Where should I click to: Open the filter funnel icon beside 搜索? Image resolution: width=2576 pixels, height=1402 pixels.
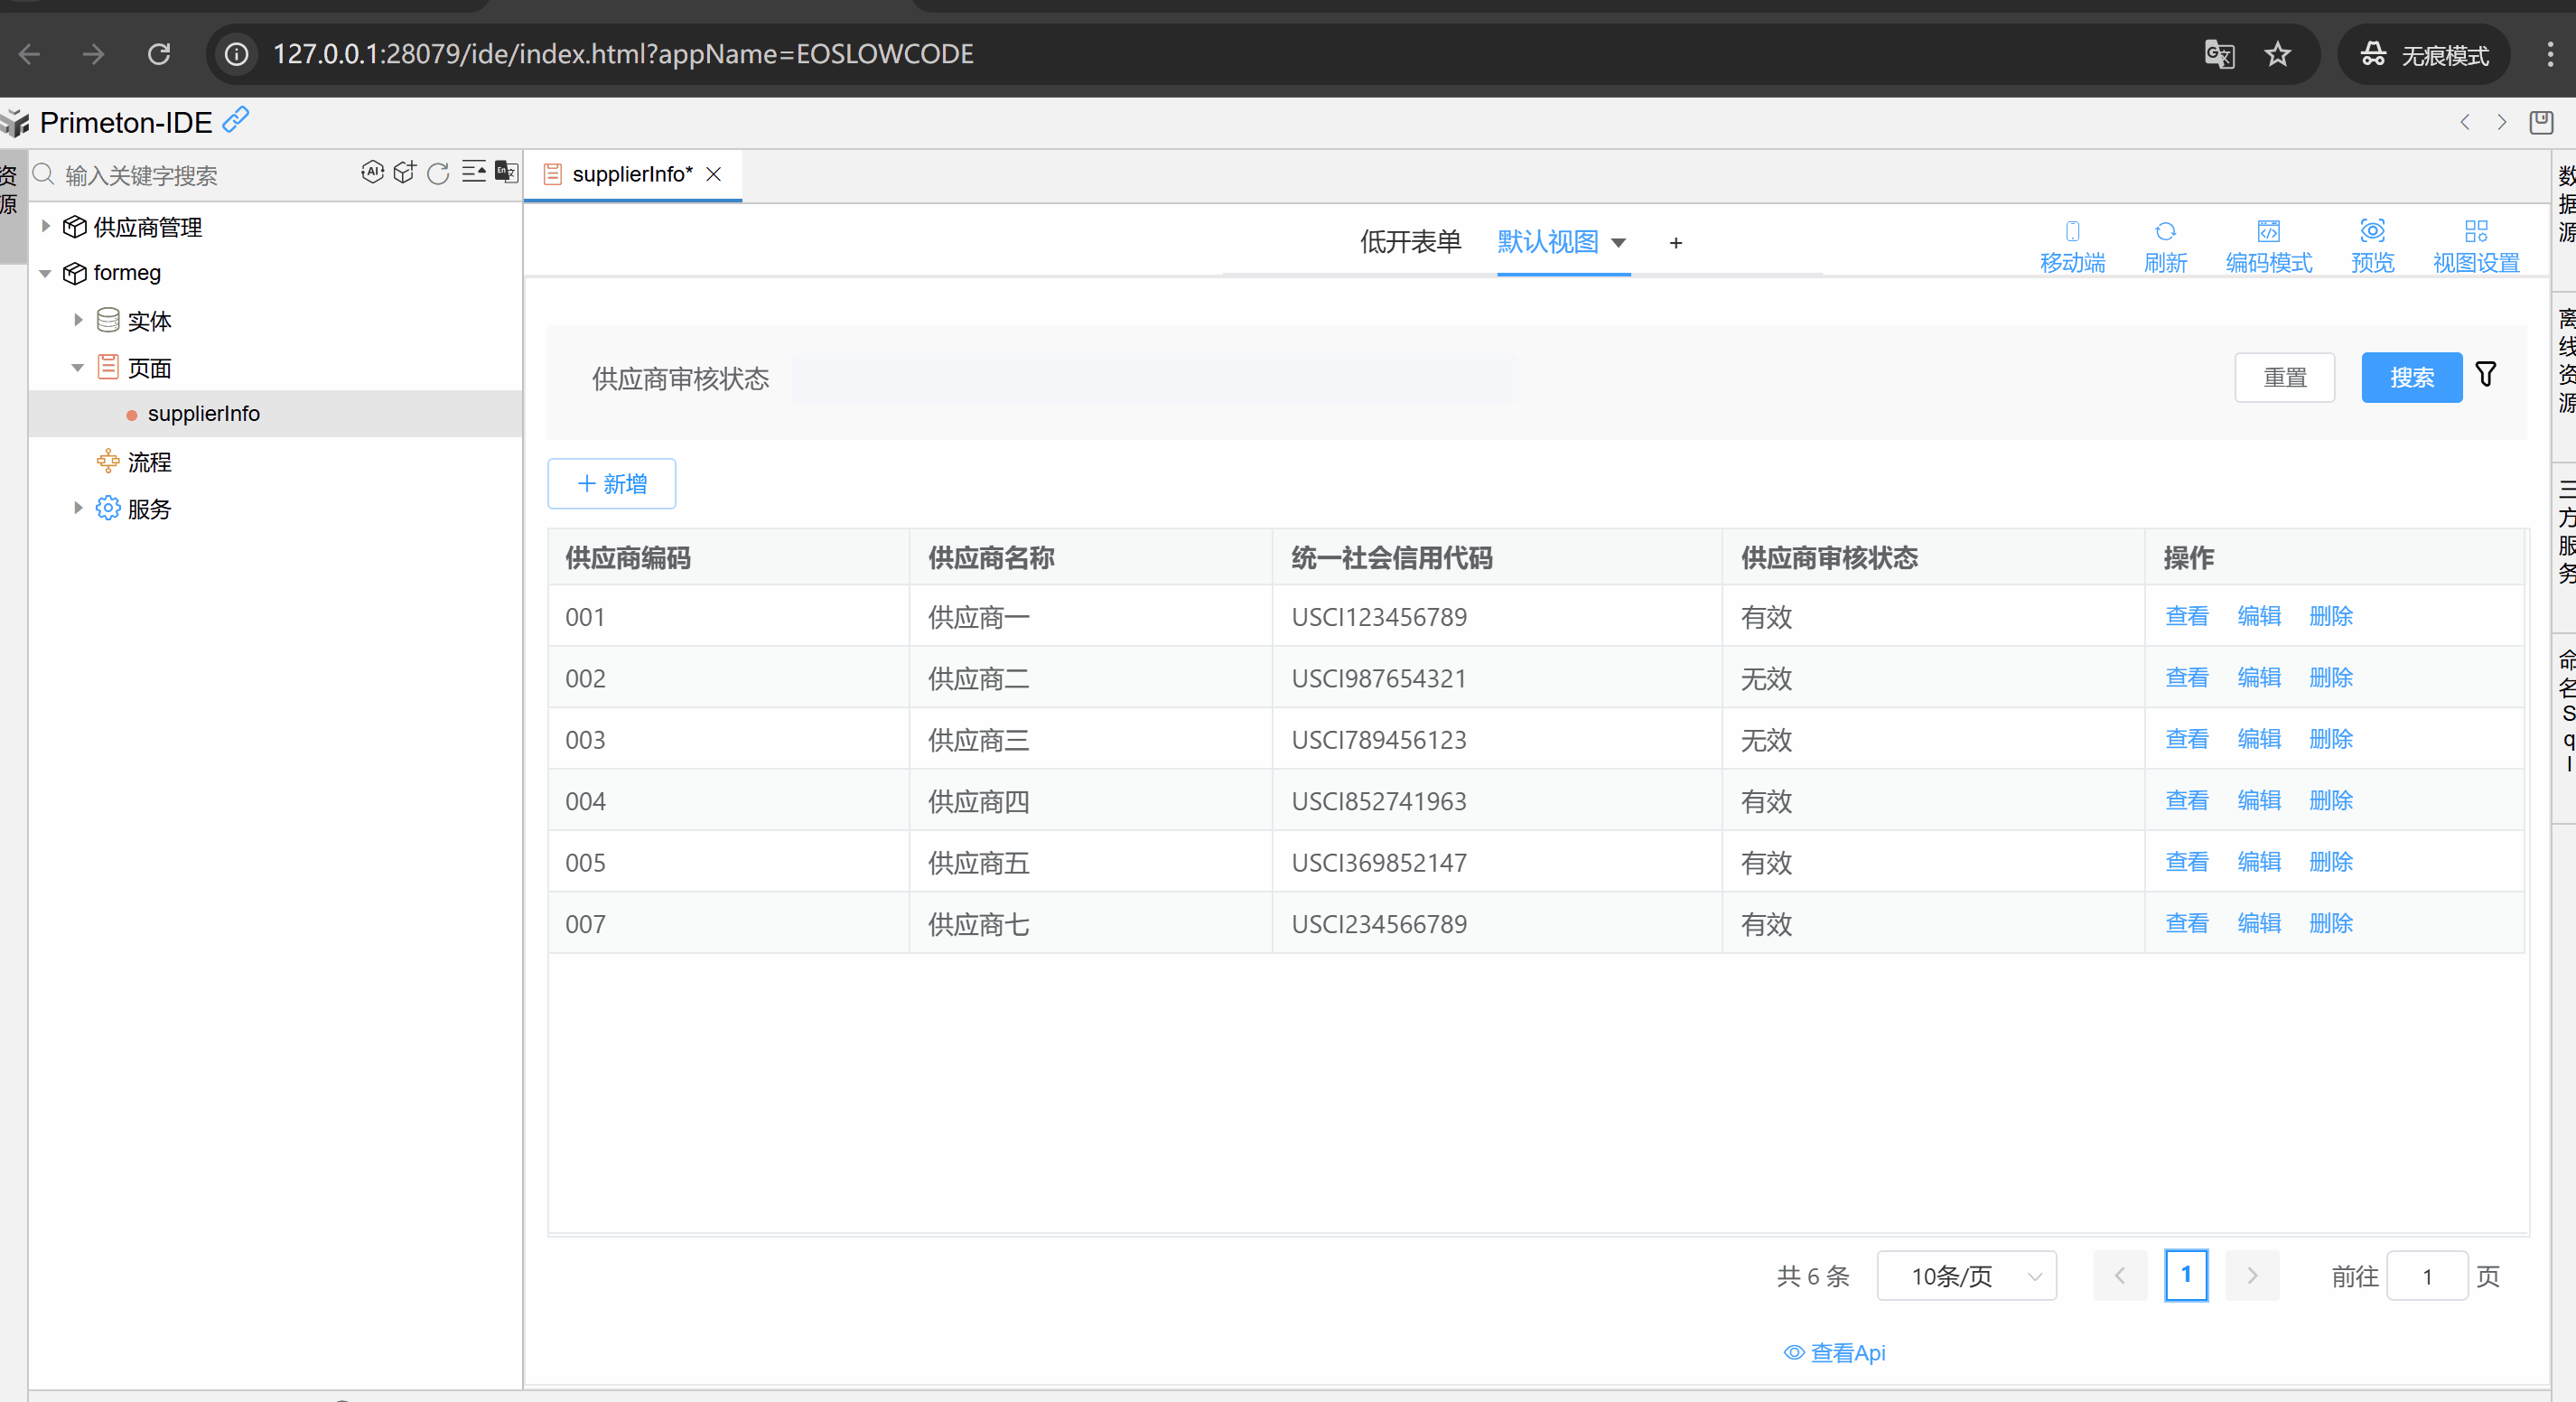pyautogui.click(x=2485, y=375)
